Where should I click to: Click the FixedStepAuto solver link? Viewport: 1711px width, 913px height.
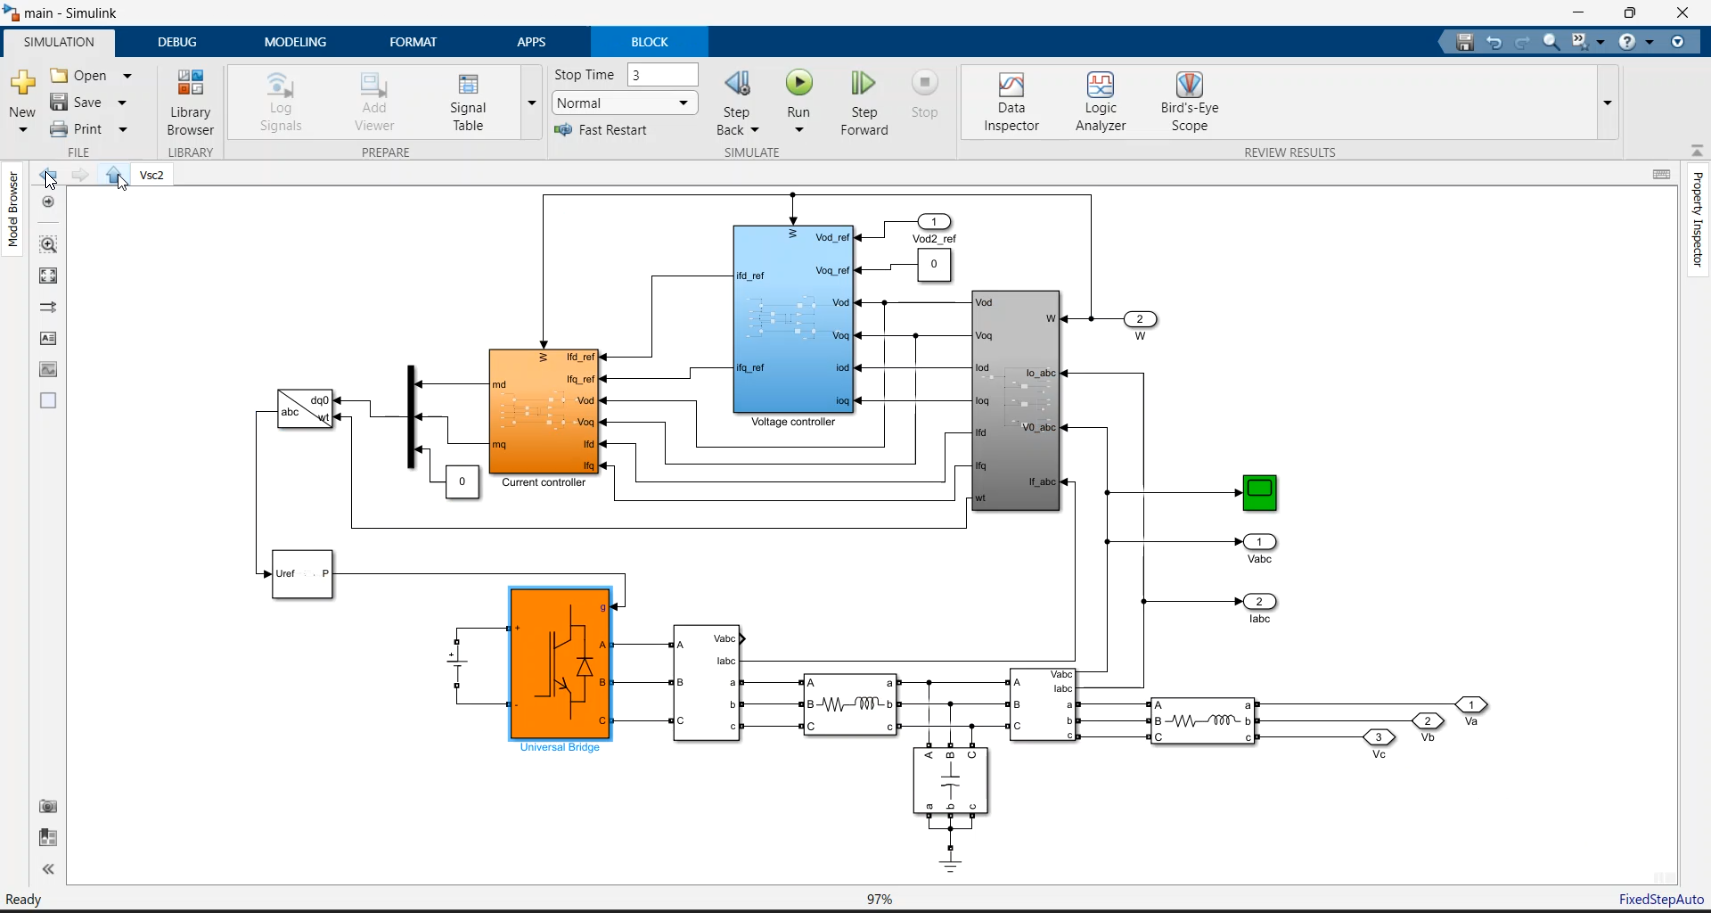pyautogui.click(x=1661, y=900)
